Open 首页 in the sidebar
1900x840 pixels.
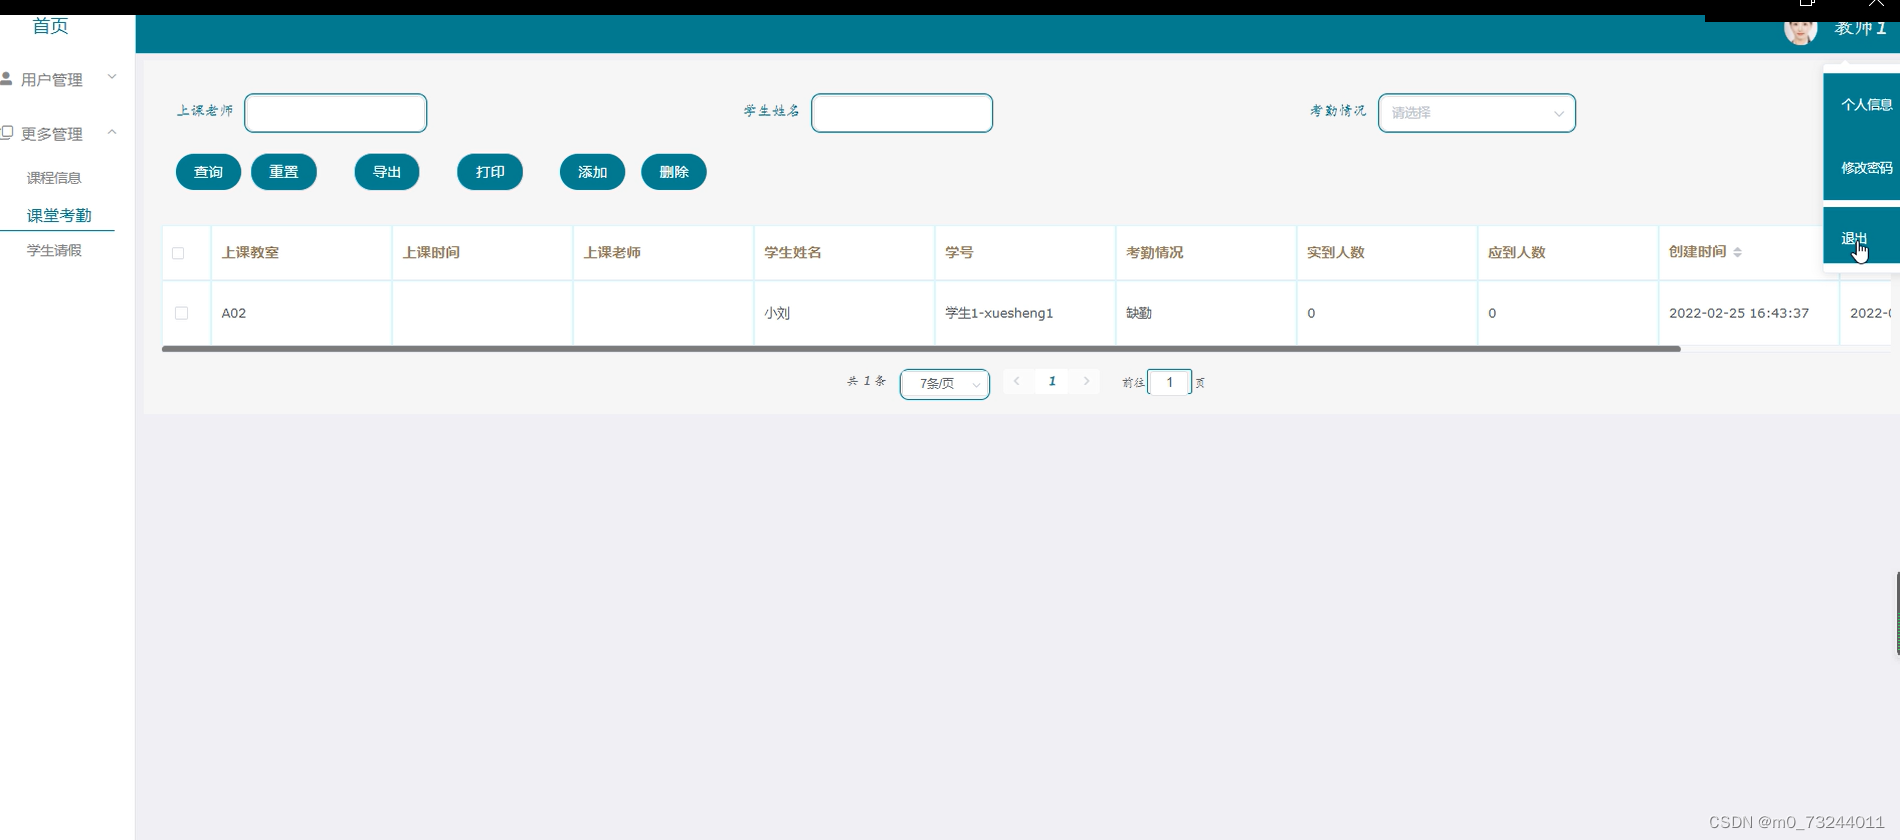(x=50, y=26)
